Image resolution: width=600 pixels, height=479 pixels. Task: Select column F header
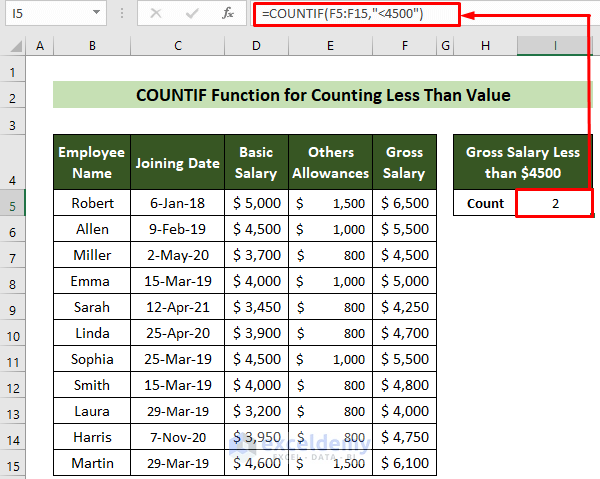(x=404, y=46)
